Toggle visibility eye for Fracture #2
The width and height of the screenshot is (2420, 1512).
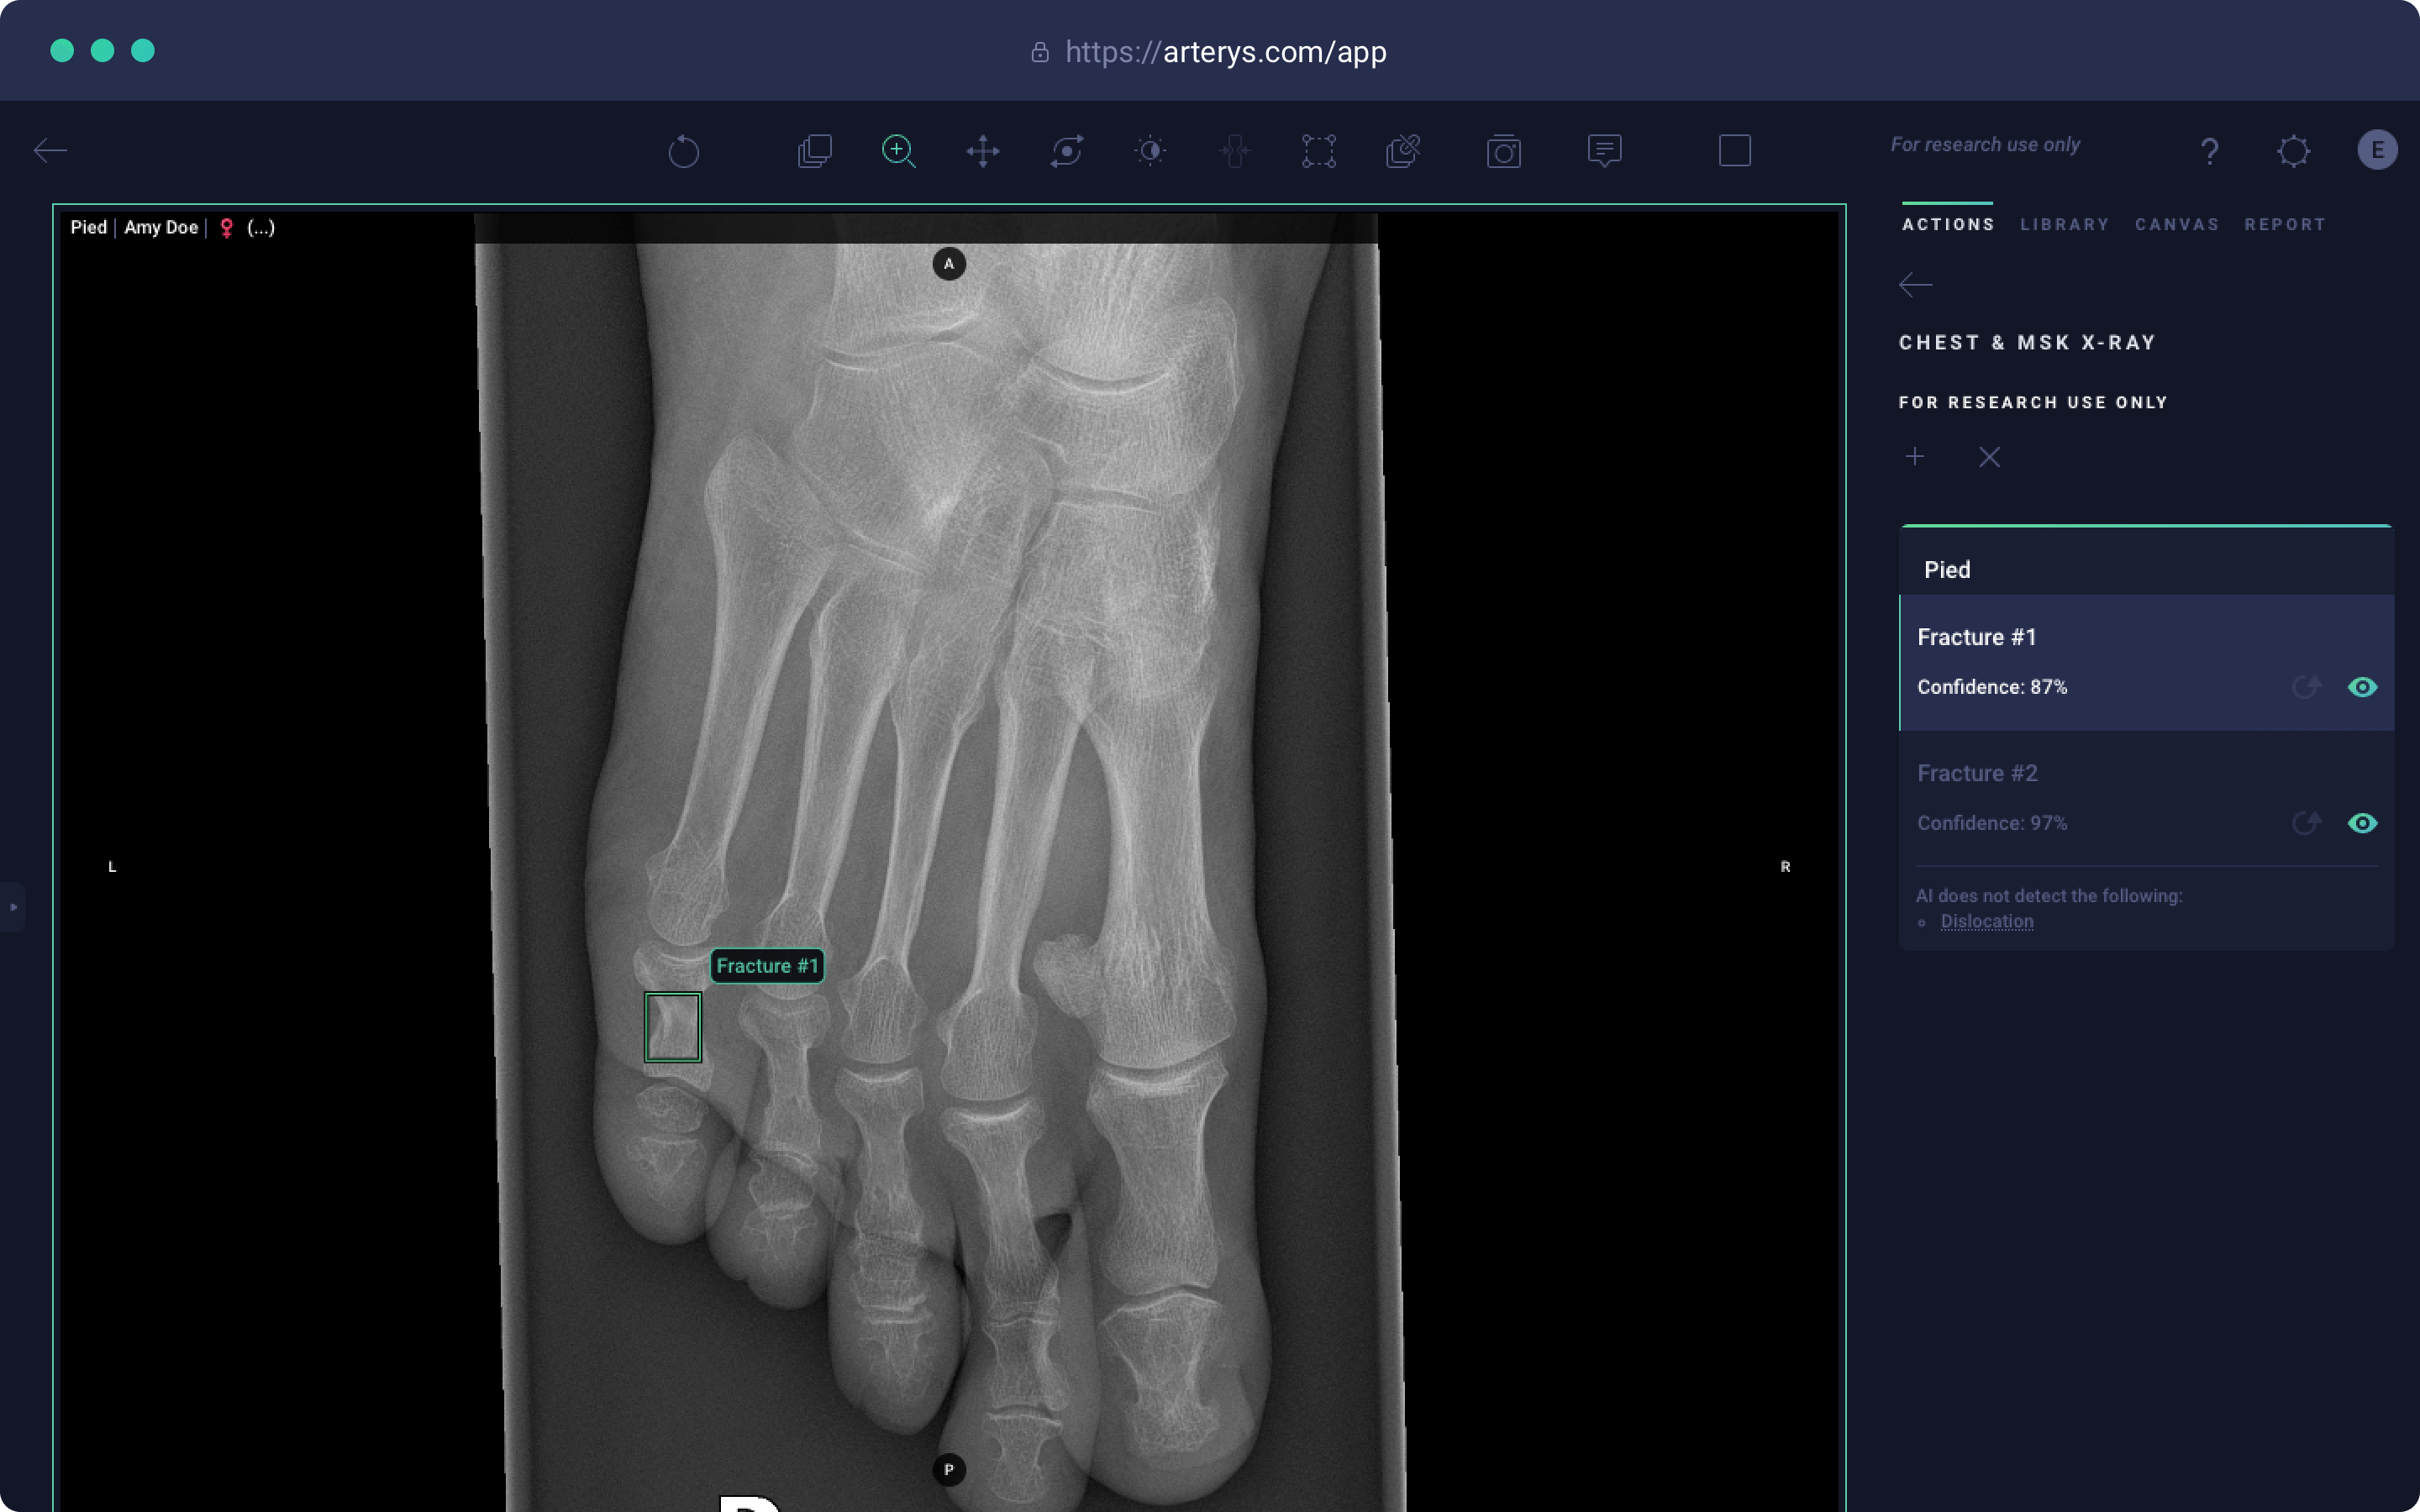pyautogui.click(x=2363, y=823)
